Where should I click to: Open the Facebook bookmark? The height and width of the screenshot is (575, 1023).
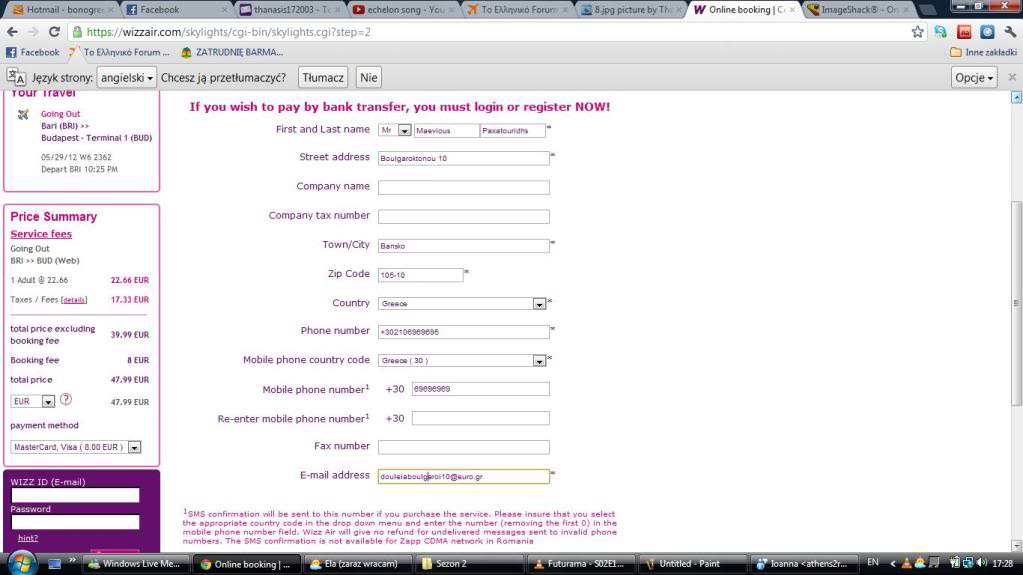tap(33, 52)
